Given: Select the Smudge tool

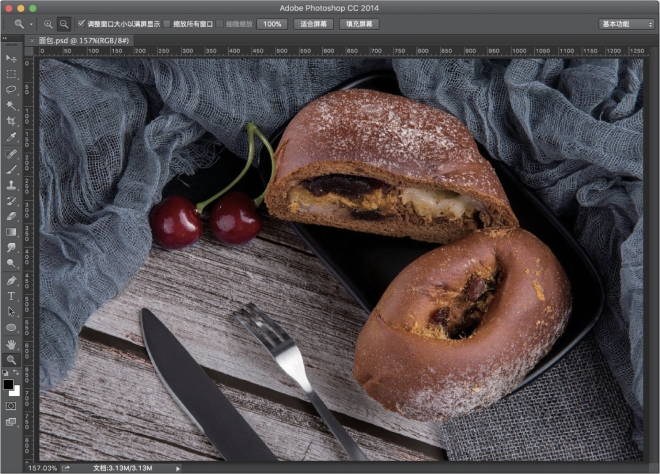Looking at the screenshot, I should (11, 248).
